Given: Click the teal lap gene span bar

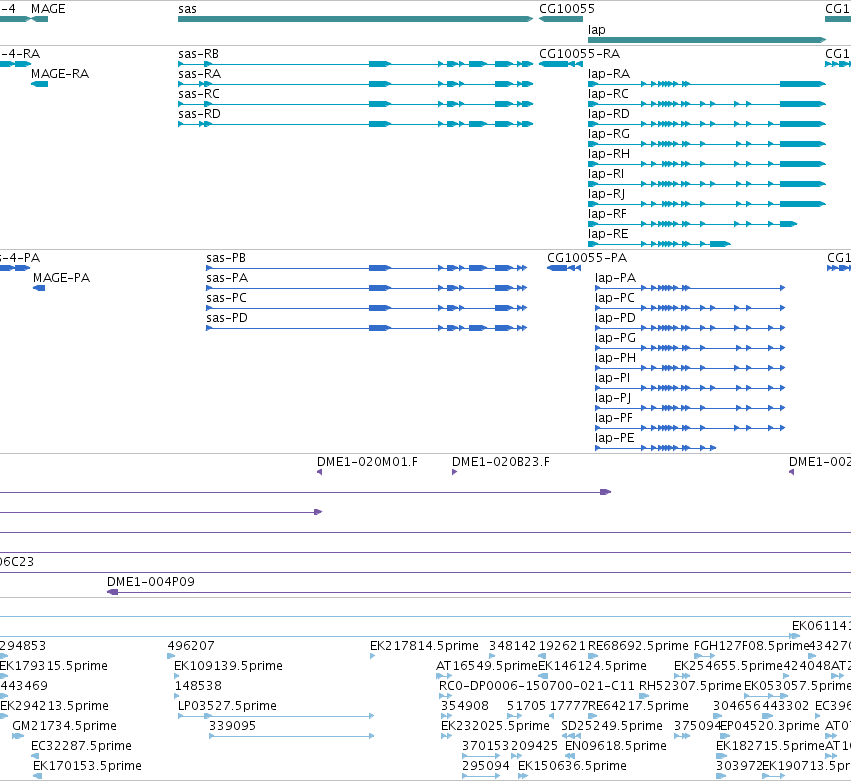Looking at the screenshot, I should pos(707,40).
